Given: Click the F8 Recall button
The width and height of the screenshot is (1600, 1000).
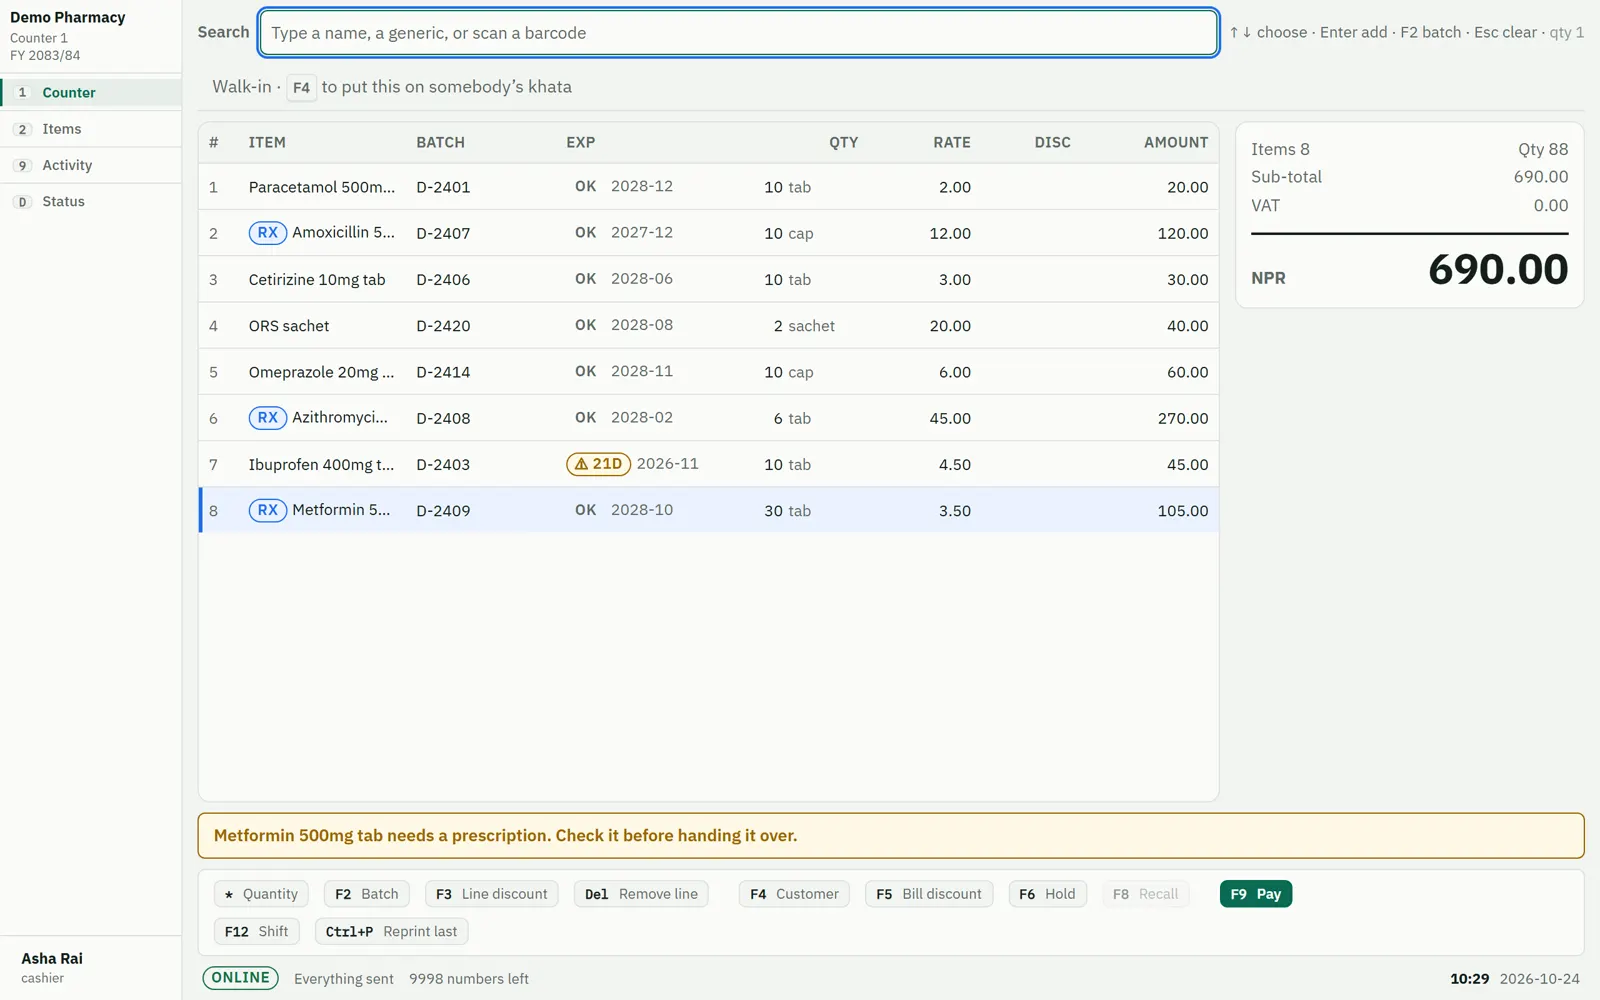Looking at the screenshot, I should pyautogui.click(x=1145, y=894).
